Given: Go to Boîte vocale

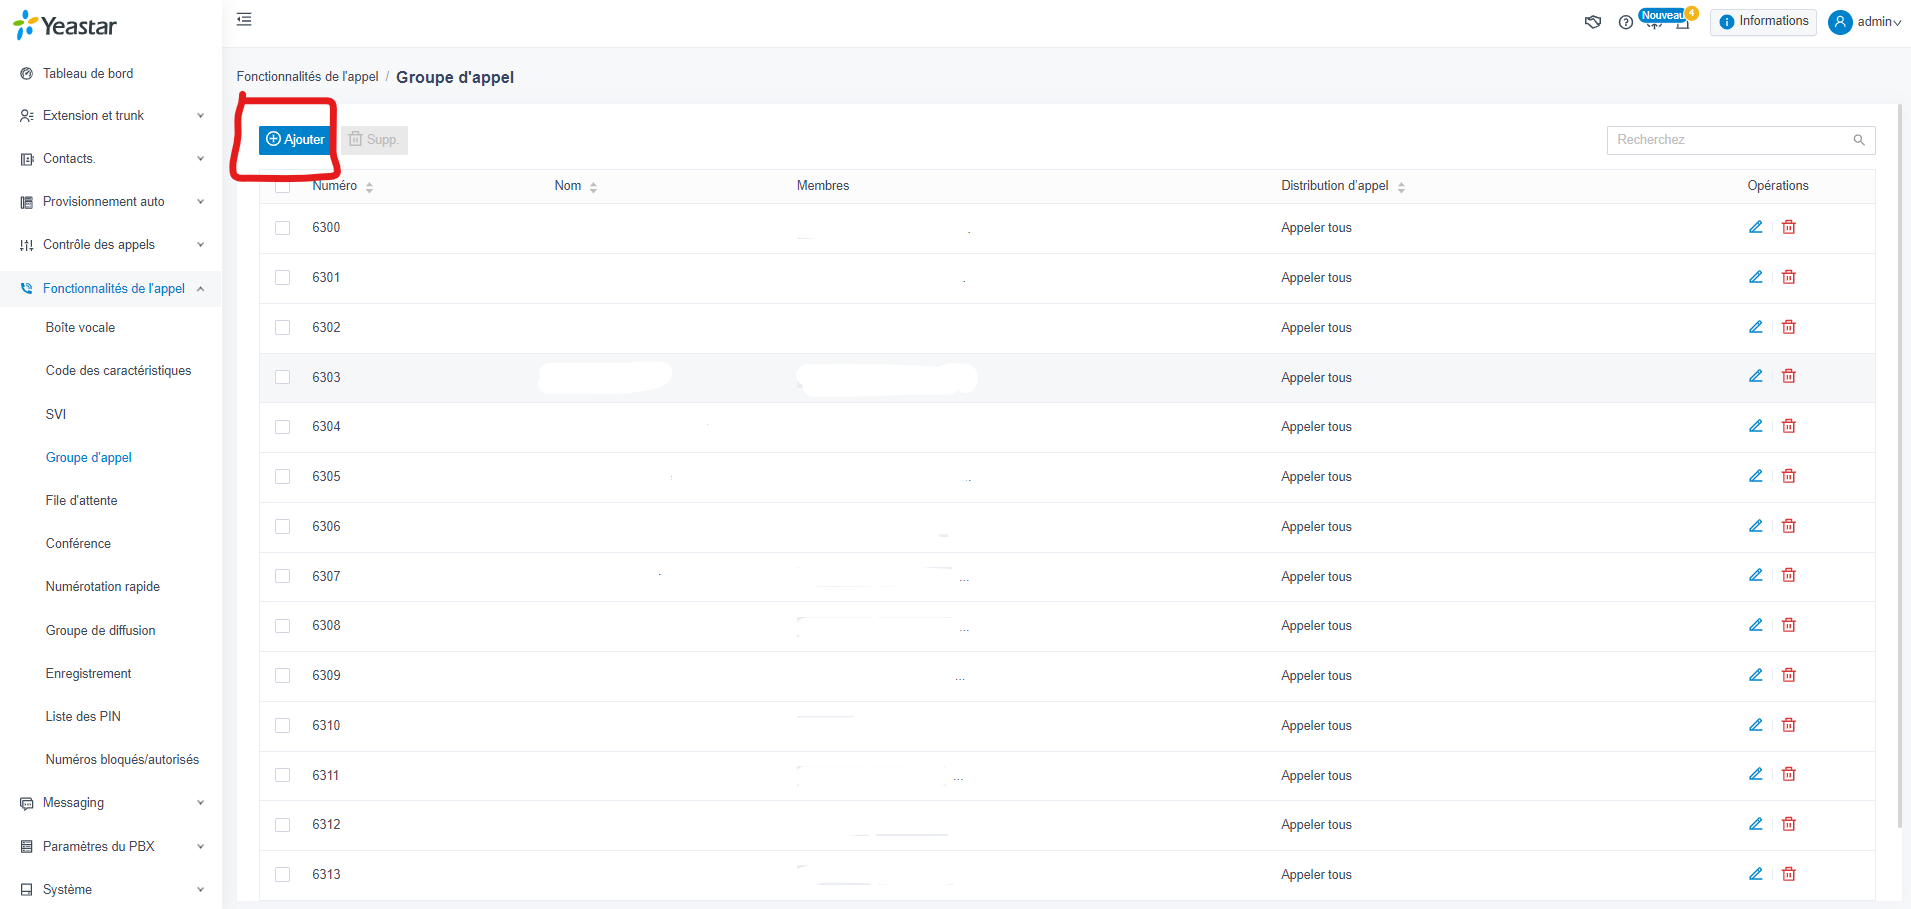Looking at the screenshot, I should (80, 328).
